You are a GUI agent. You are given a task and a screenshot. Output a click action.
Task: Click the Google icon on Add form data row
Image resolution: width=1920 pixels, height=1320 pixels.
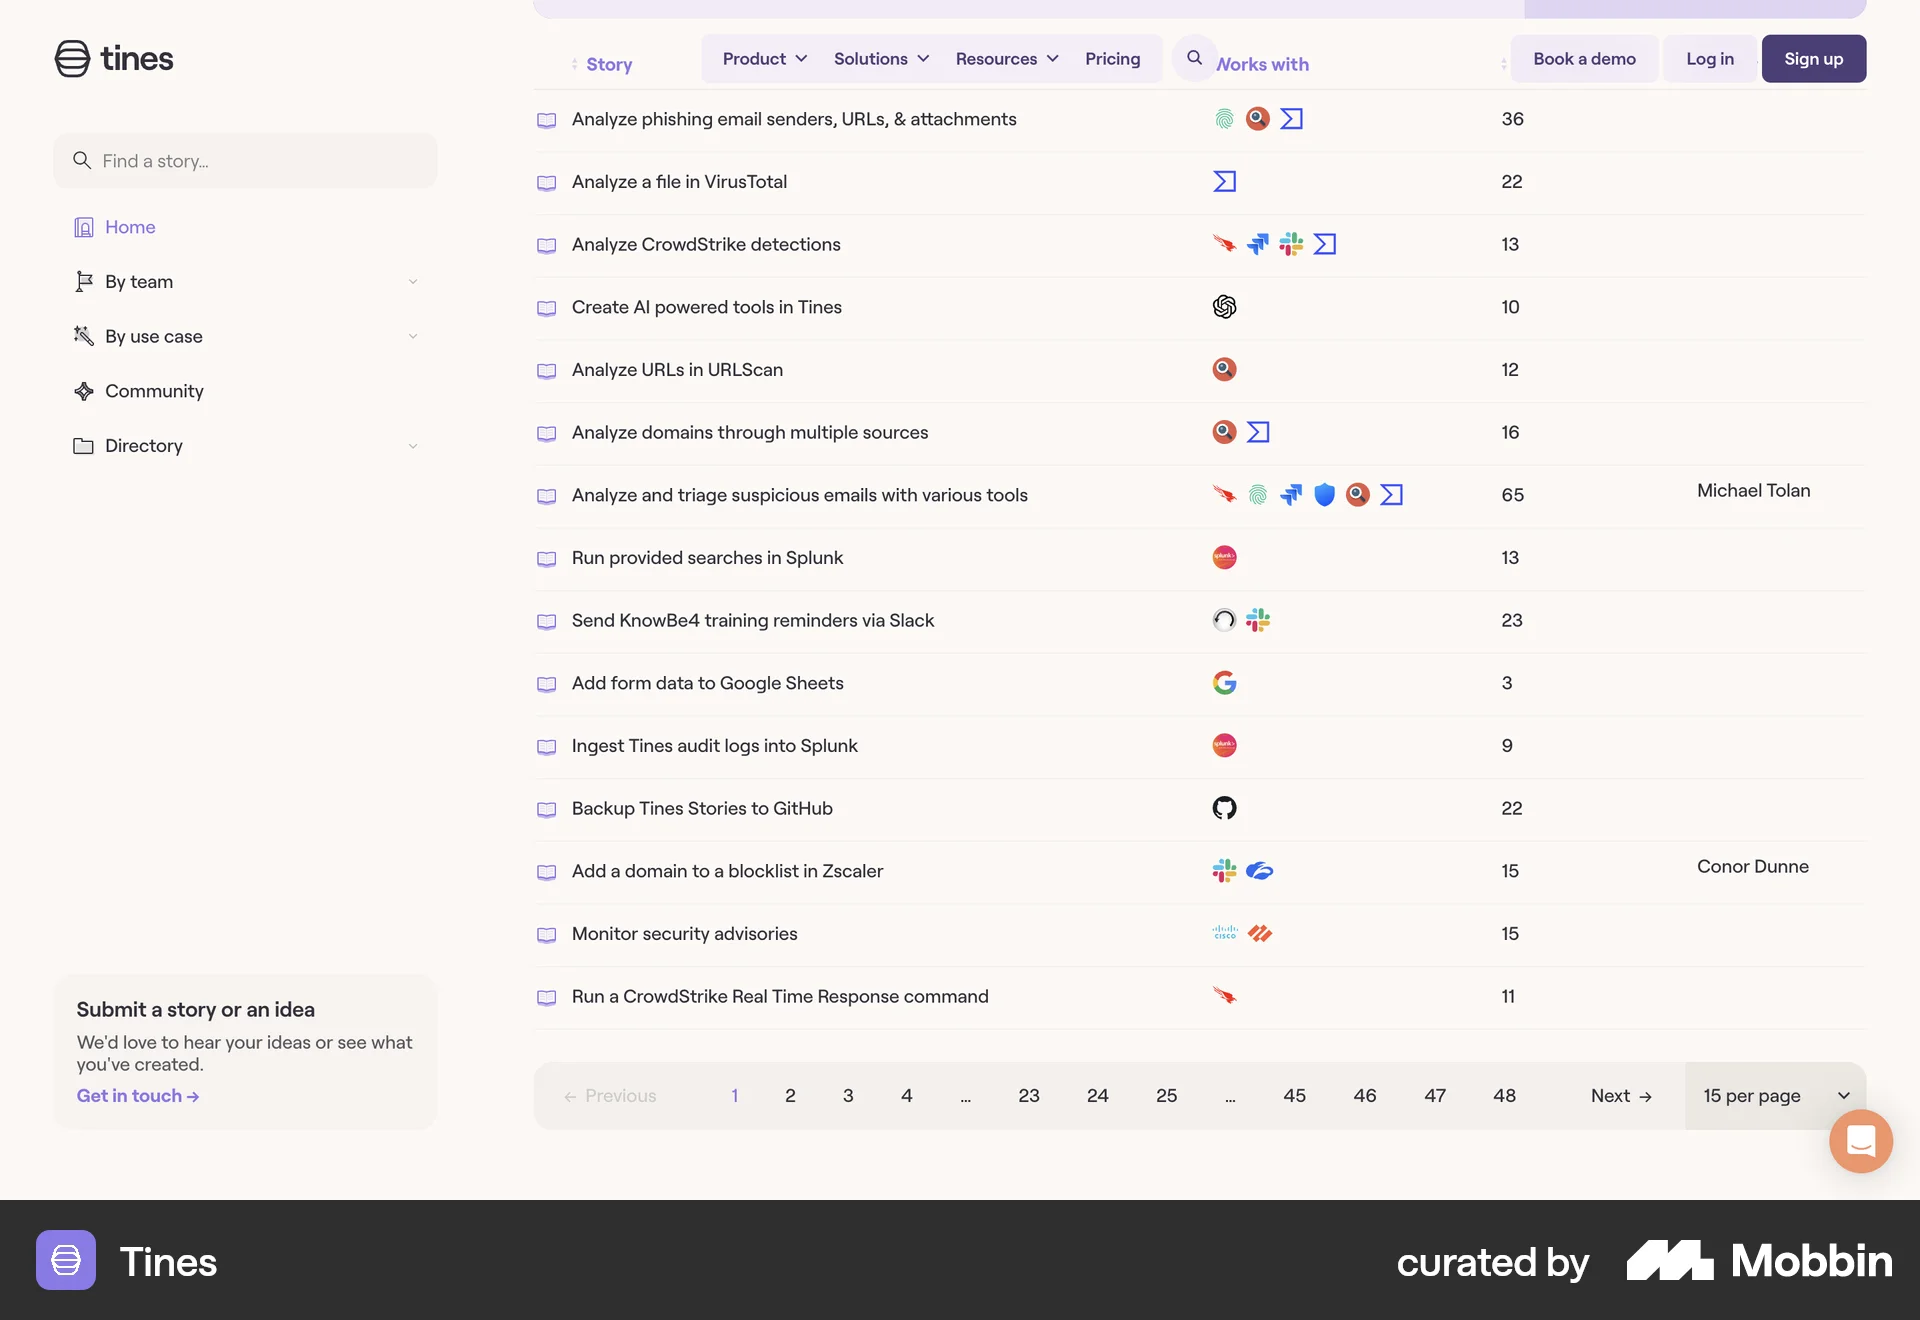[x=1224, y=683]
